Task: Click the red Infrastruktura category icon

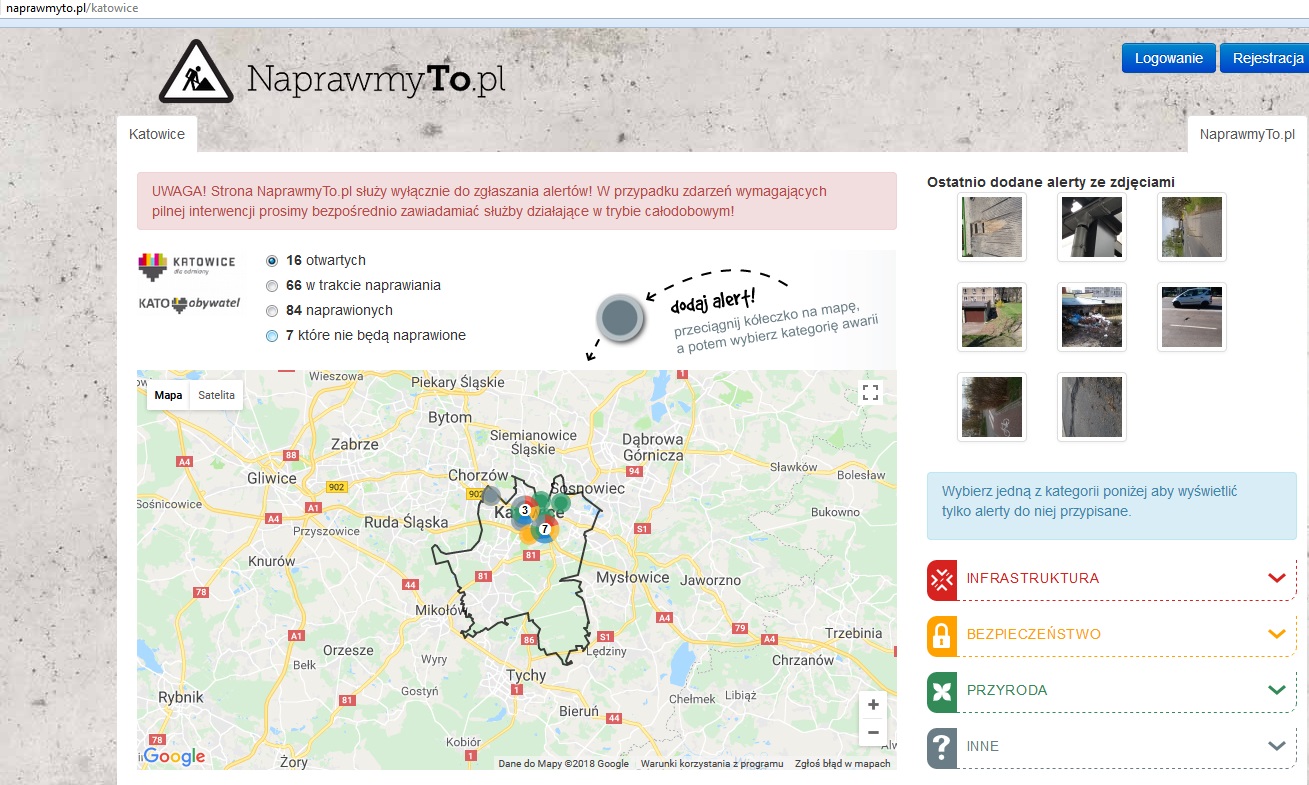Action: tap(942, 580)
